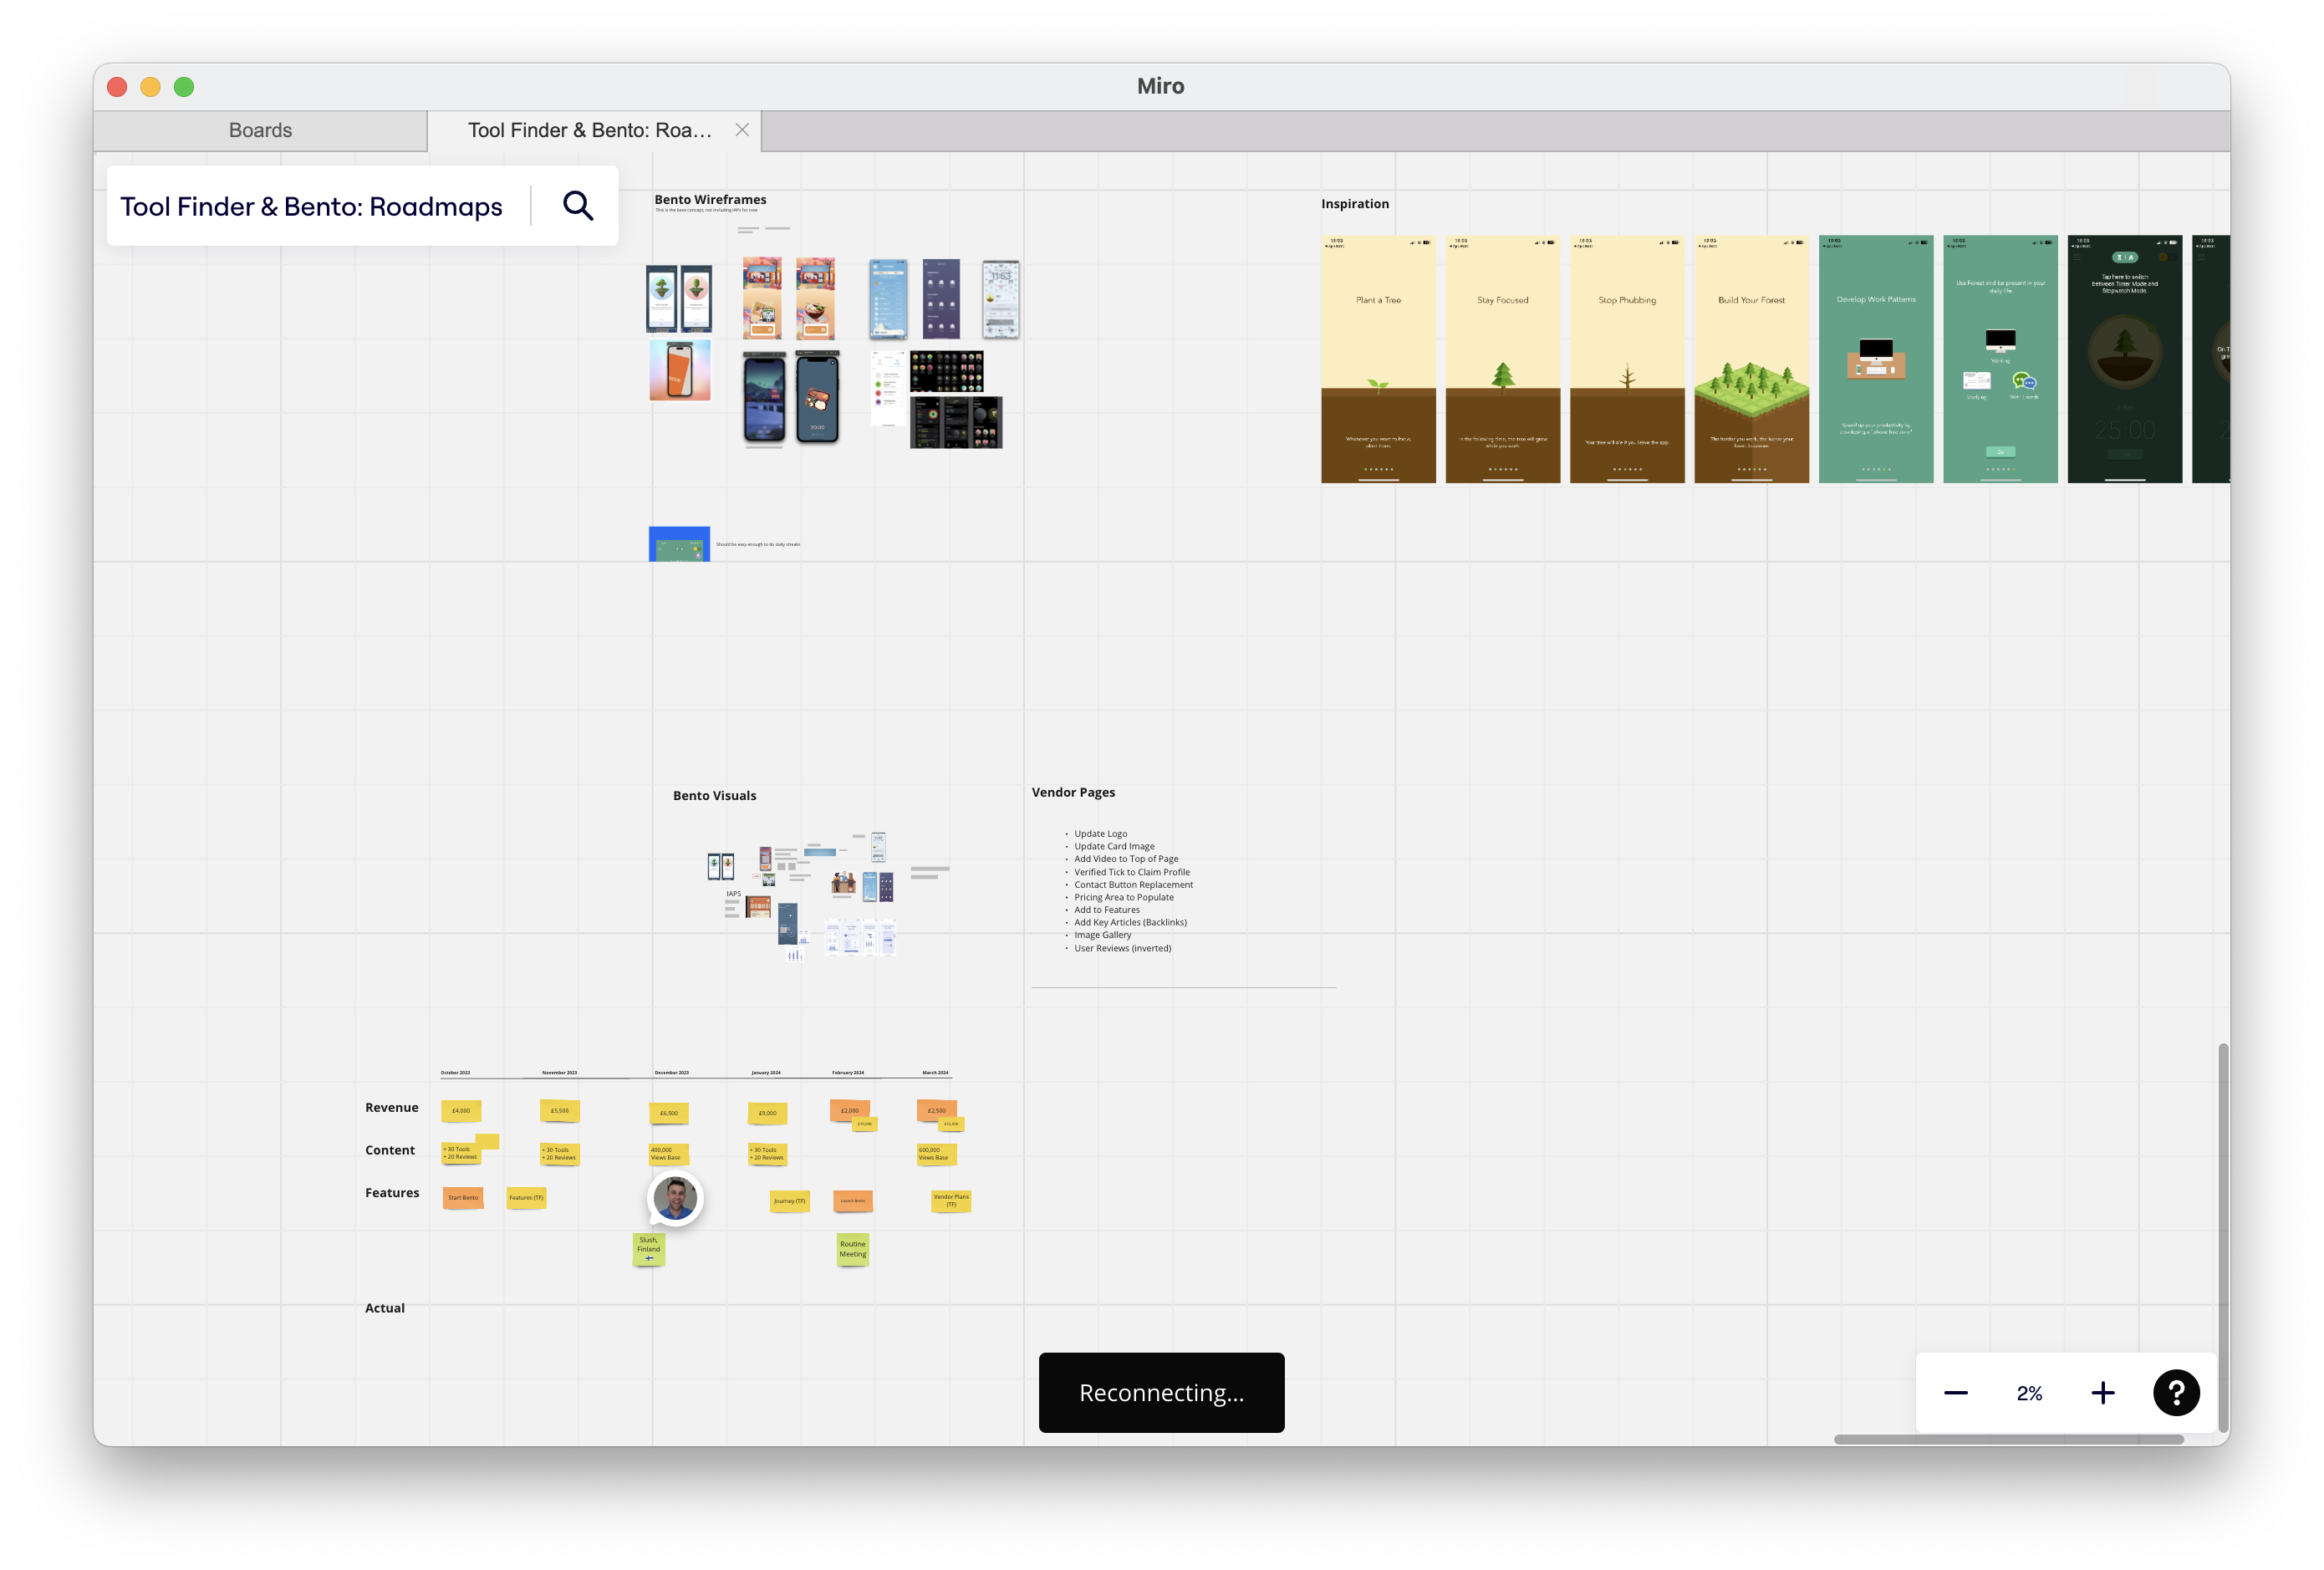Viewport: 2324px width, 1570px height.
Task: Click the Reconnecting status notification
Action: pos(1161,1391)
